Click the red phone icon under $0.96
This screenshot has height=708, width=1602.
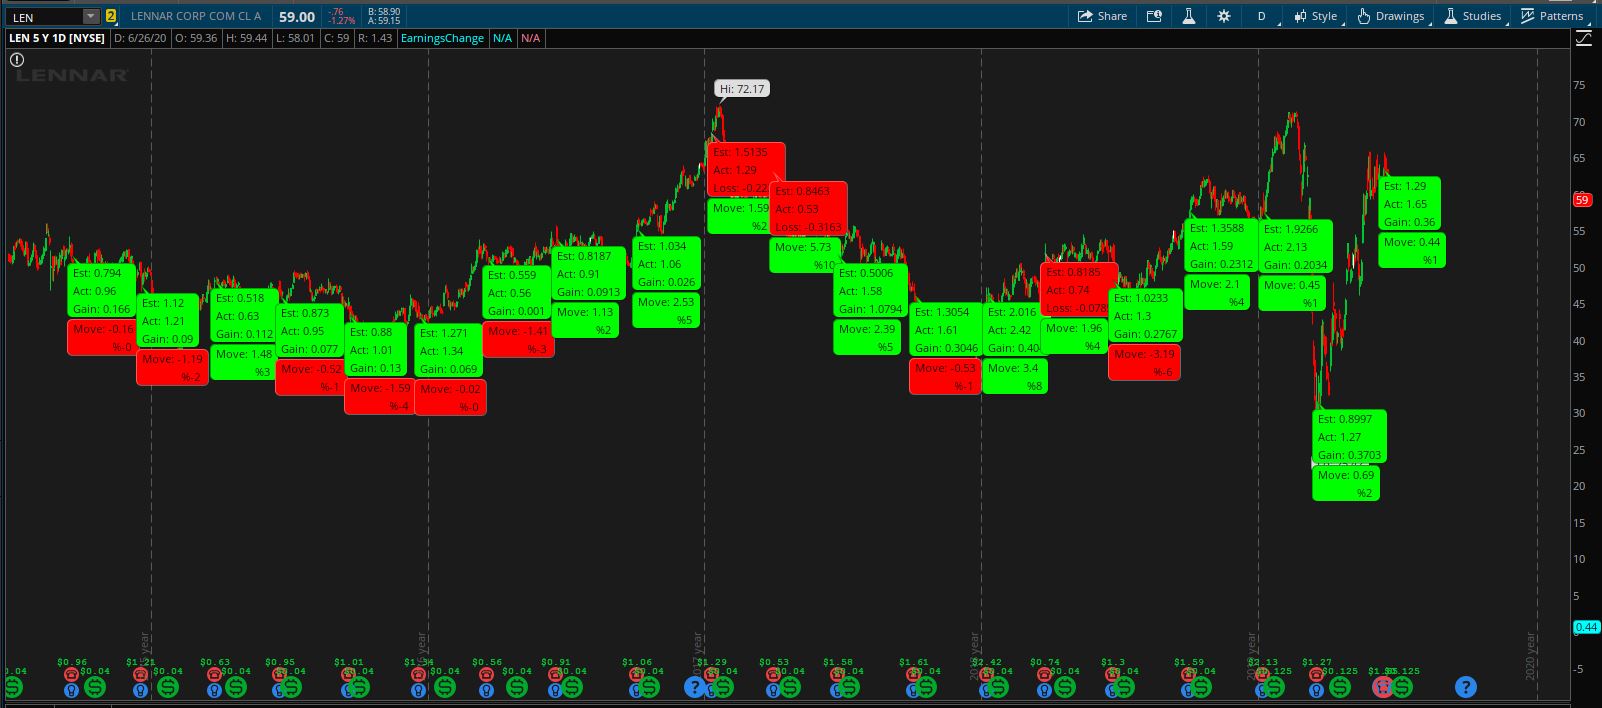coord(71,675)
